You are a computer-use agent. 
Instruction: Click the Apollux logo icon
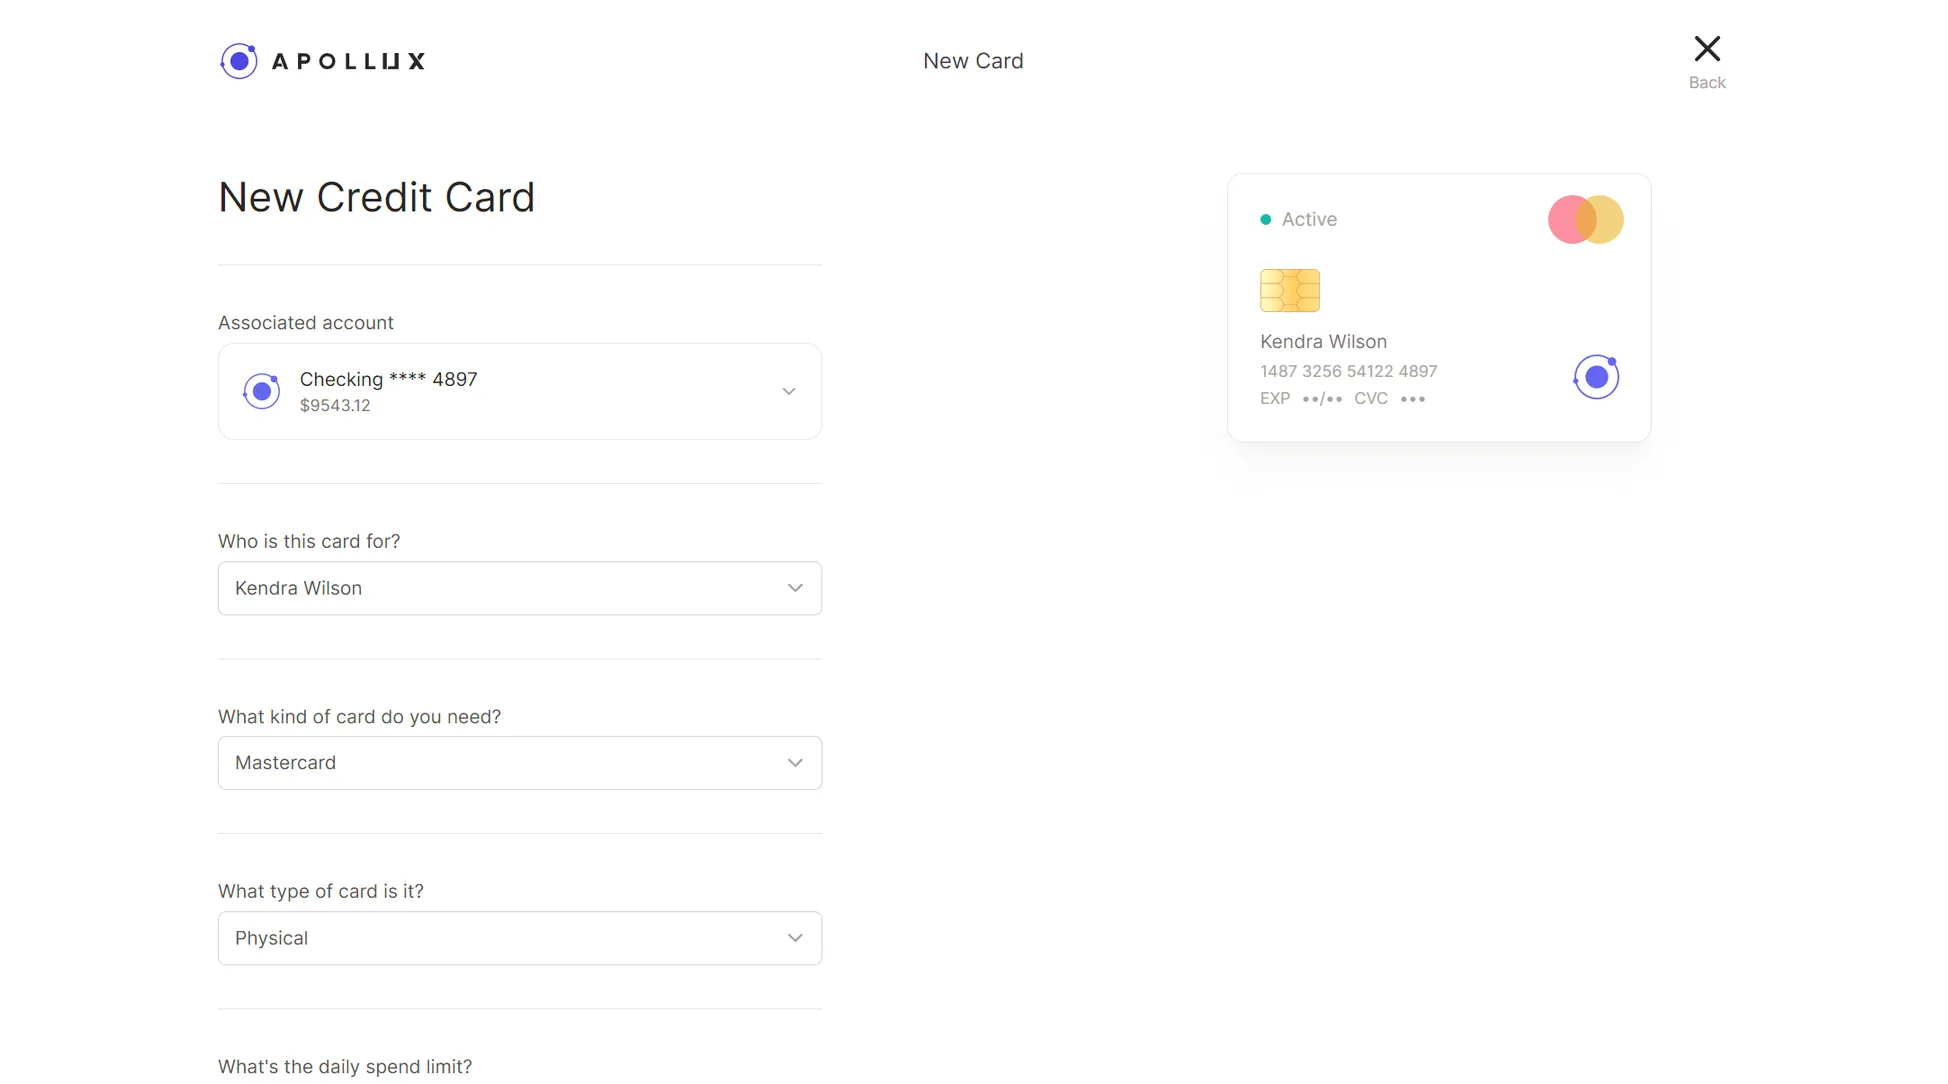[x=239, y=61]
